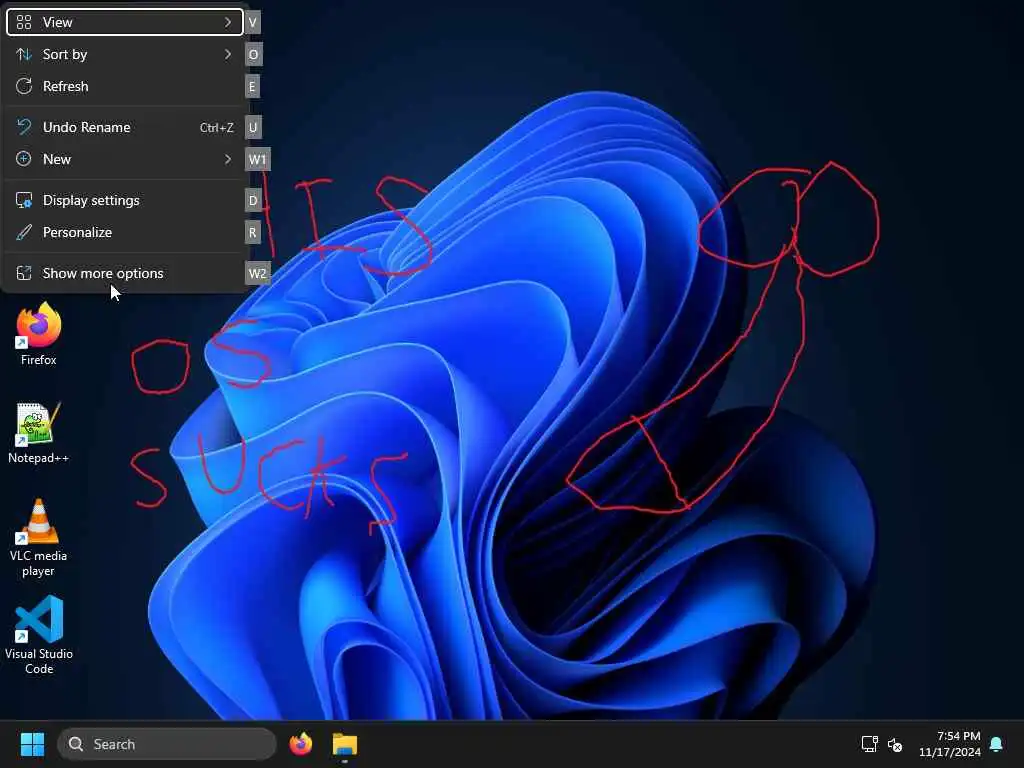1024x768 pixels.
Task: Click the View grid icon
Action: coord(24,22)
